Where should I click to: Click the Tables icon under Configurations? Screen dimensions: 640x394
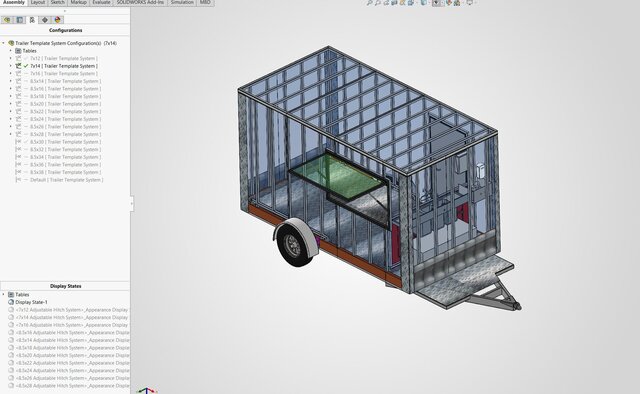(18, 51)
